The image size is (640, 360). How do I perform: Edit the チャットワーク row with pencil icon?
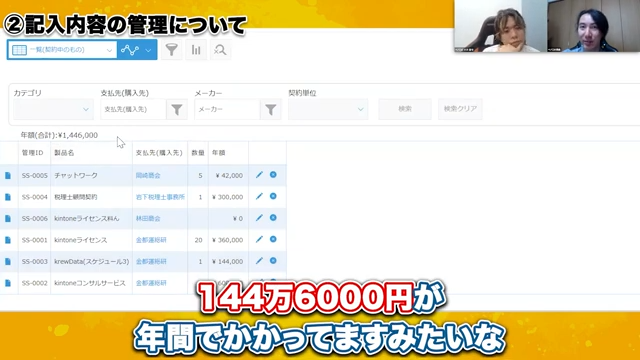click(x=259, y=175)
